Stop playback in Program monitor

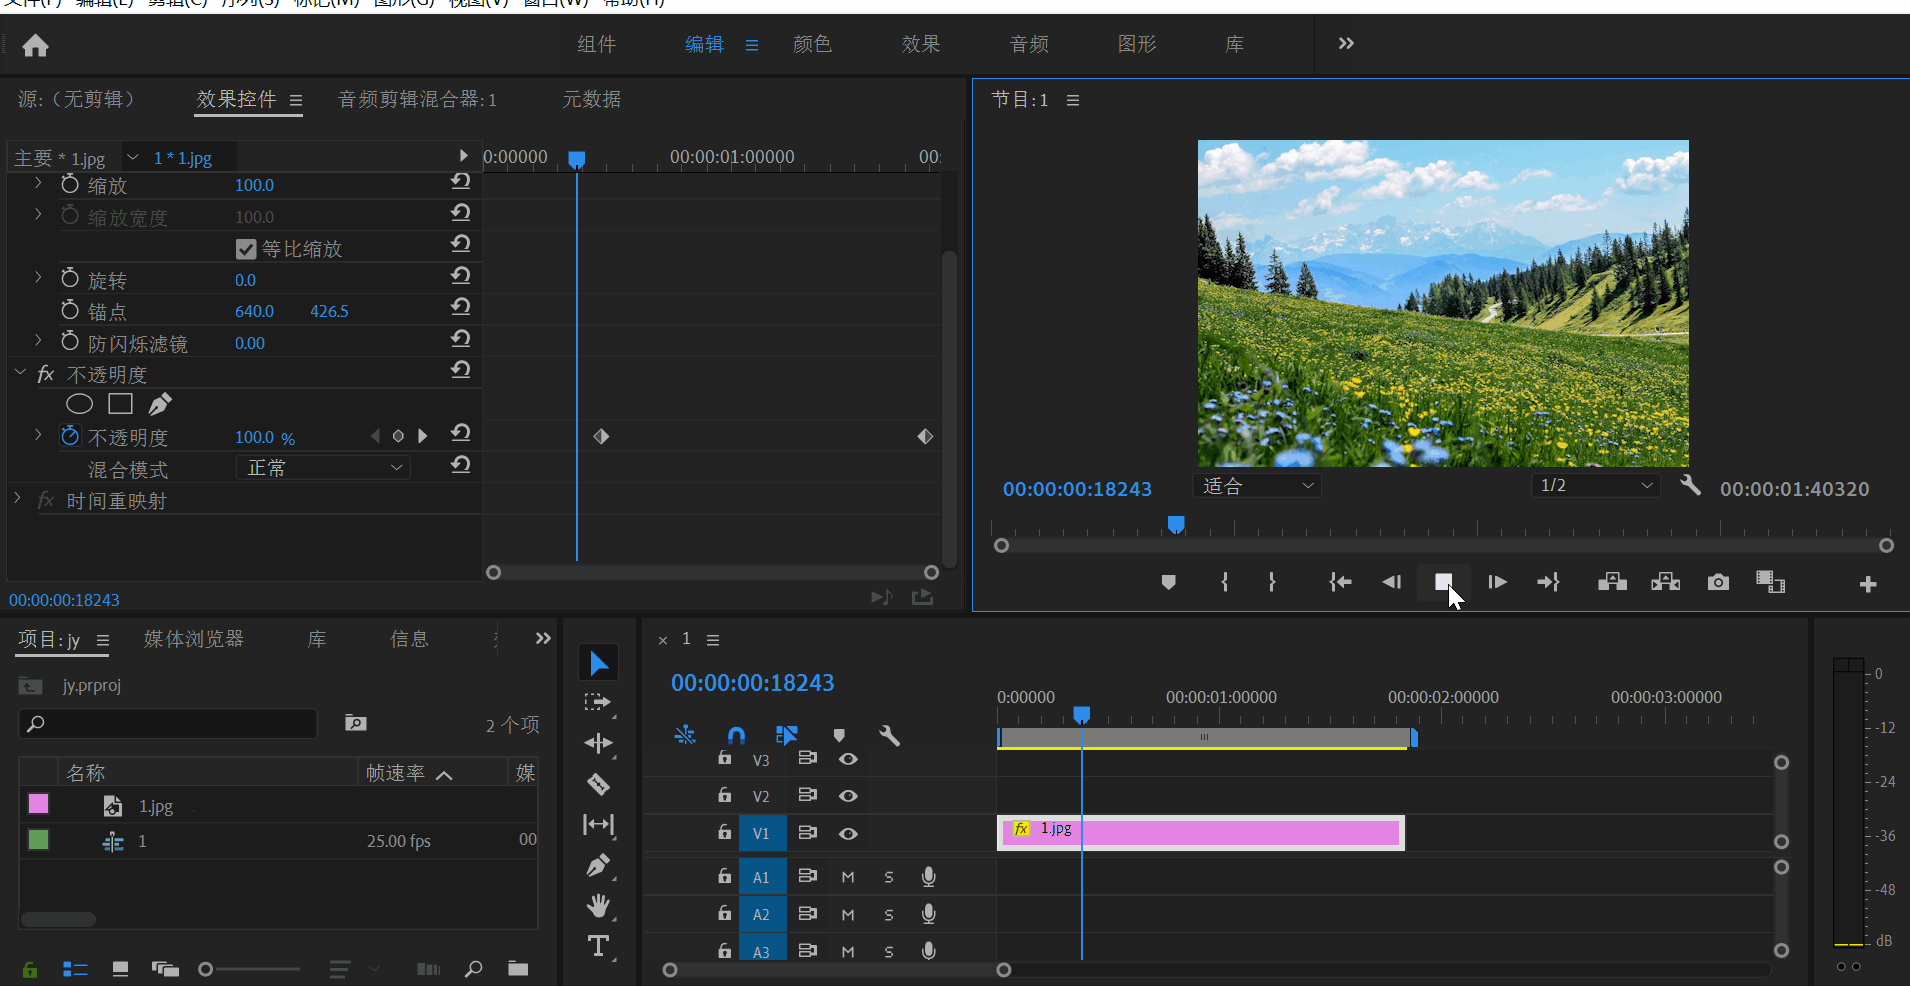tap(1443, 582)
